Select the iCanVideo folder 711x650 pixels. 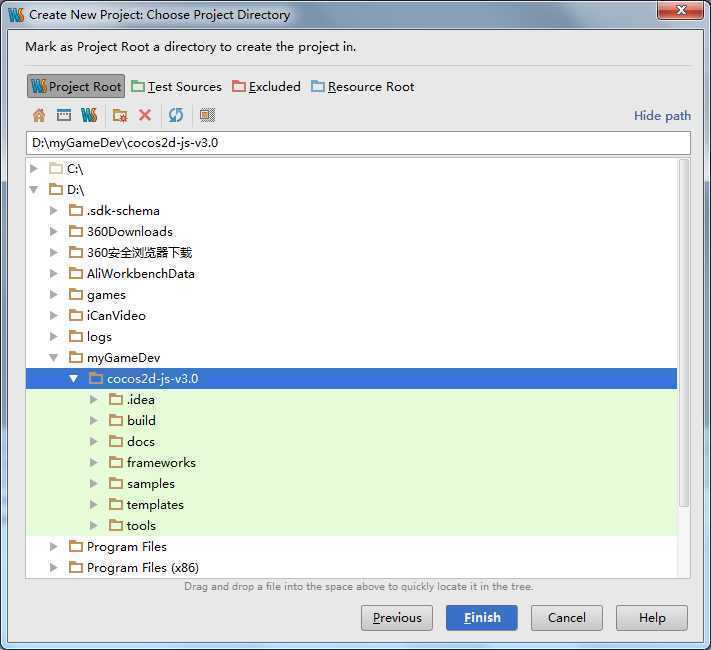point(107,315)
